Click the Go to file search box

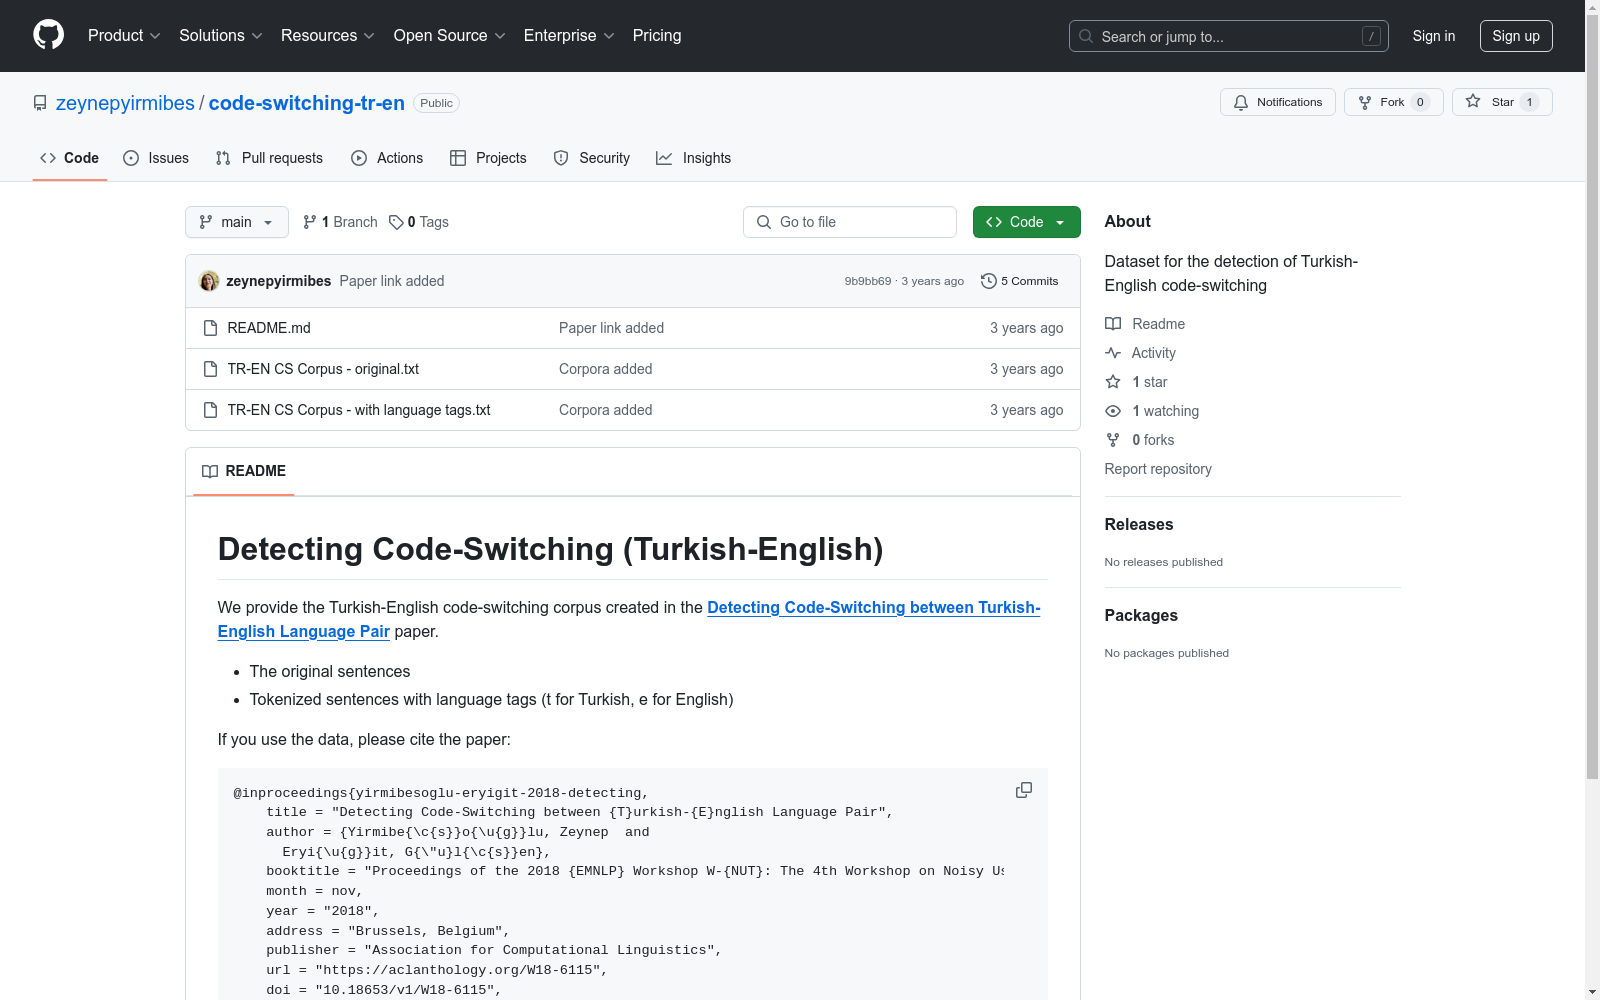850,222
